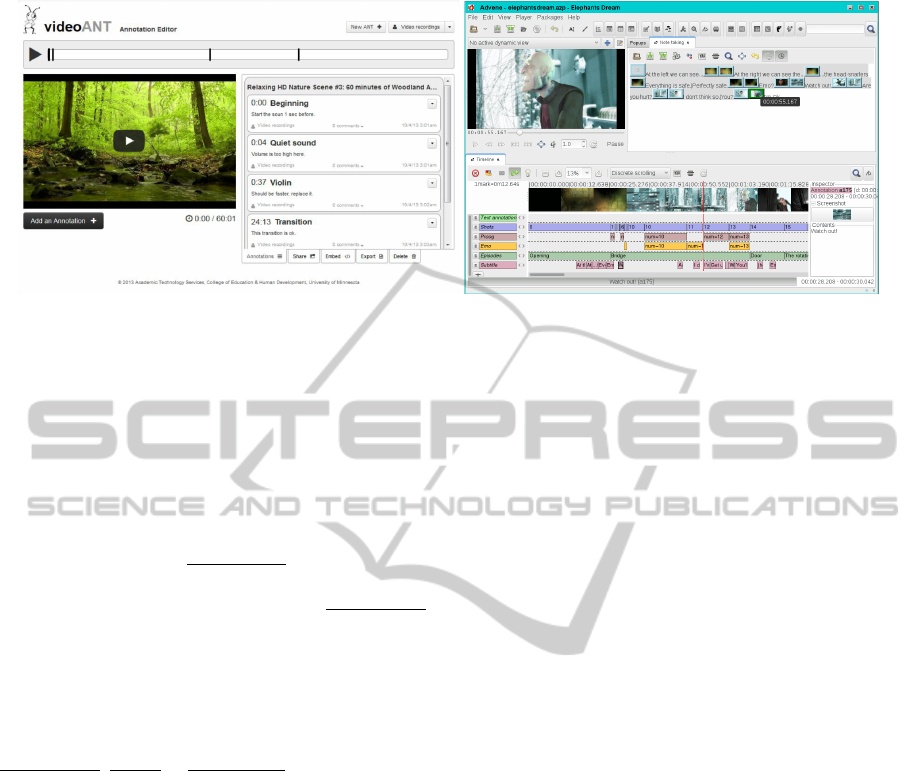Open the Embed code tab
This screenshot has height=771, width=915.
point(338,256)
